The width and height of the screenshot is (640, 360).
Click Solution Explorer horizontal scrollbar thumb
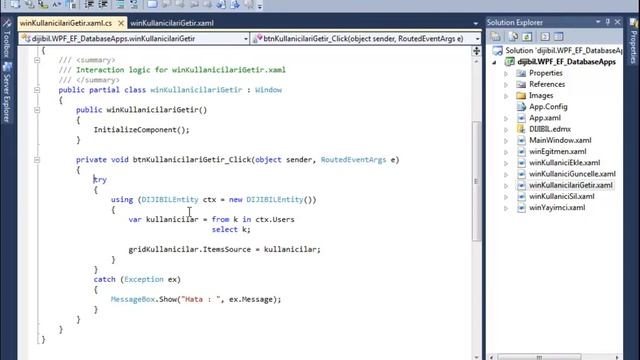point(539,357)
